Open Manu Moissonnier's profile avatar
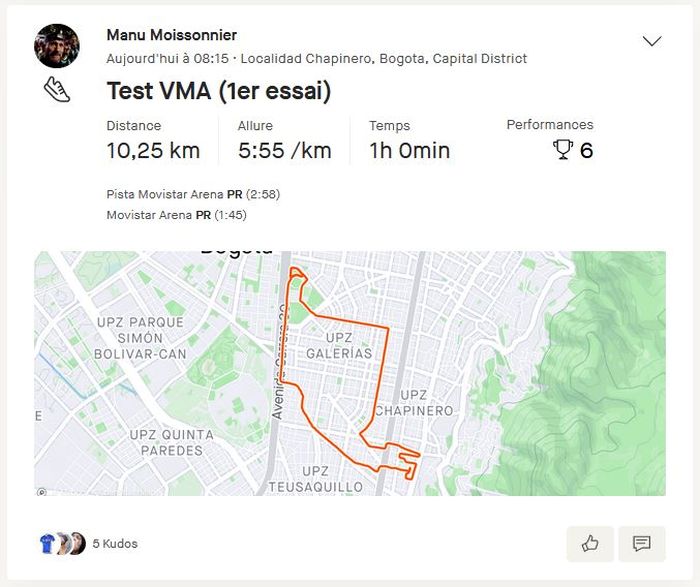The width and height of the screenshot is (700, 587). tap(57, 45)
